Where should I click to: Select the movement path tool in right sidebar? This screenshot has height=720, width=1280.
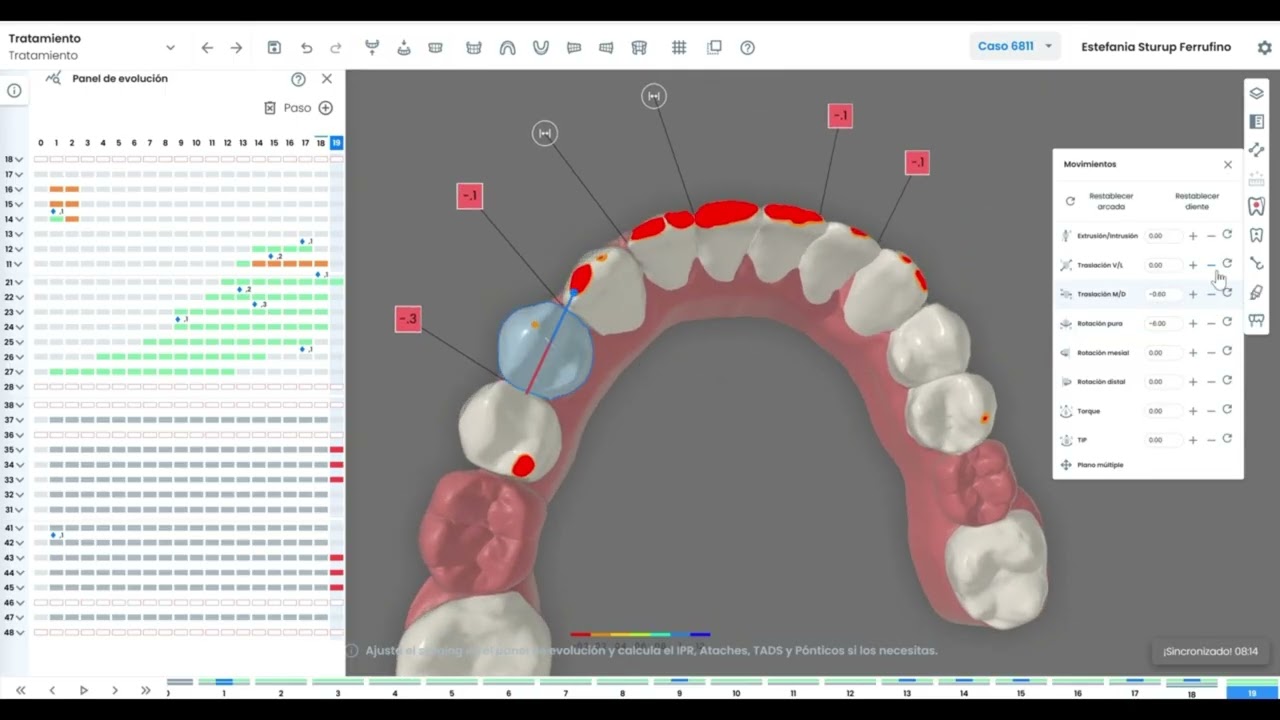click(1256, 150)
